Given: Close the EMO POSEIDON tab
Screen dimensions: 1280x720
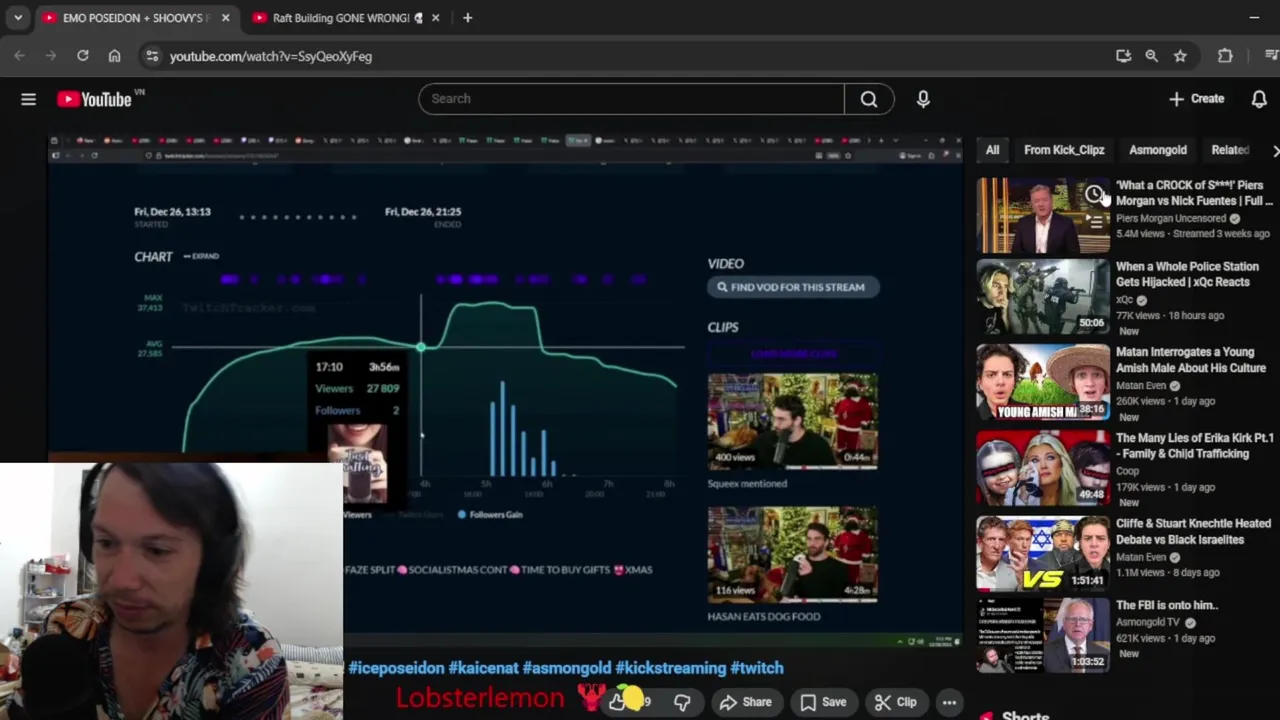Looking at the screenshot, I should click(225, 18).
